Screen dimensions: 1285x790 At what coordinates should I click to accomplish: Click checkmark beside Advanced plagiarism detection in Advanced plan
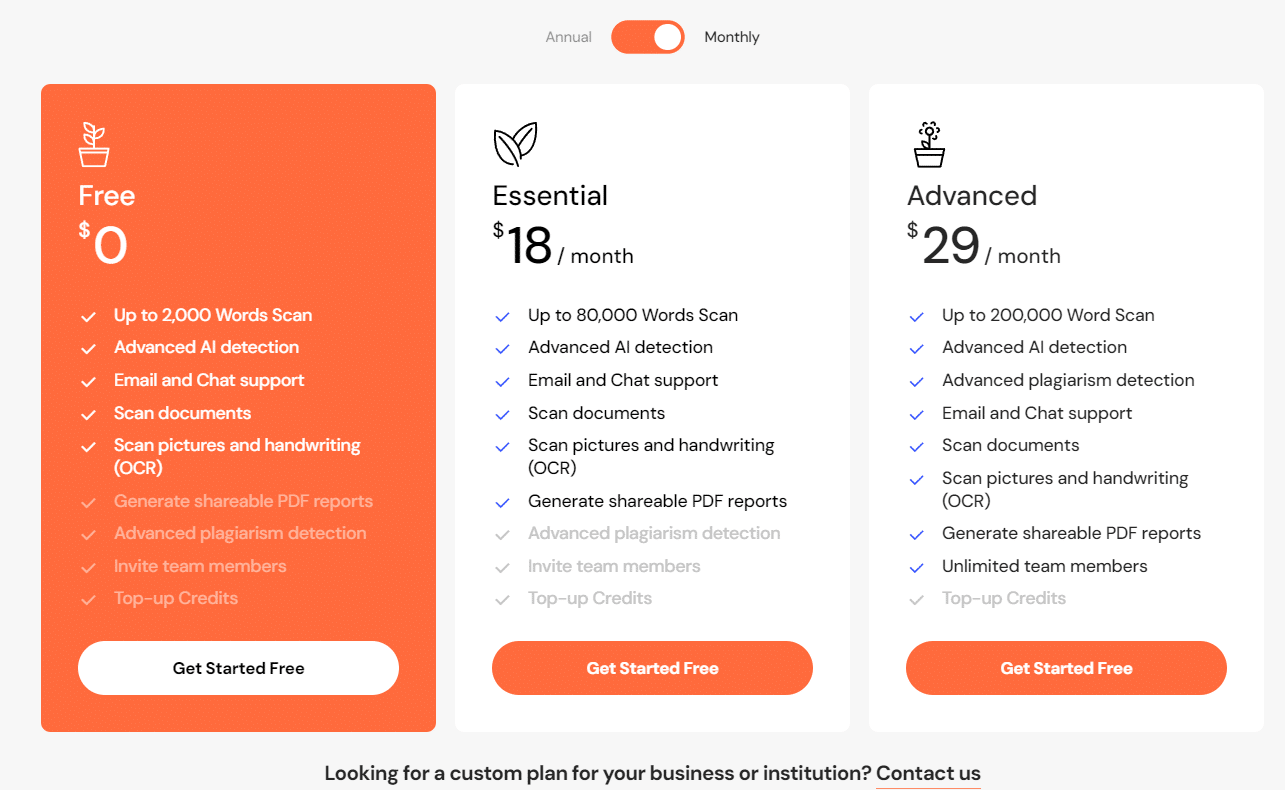pos(917,381)
